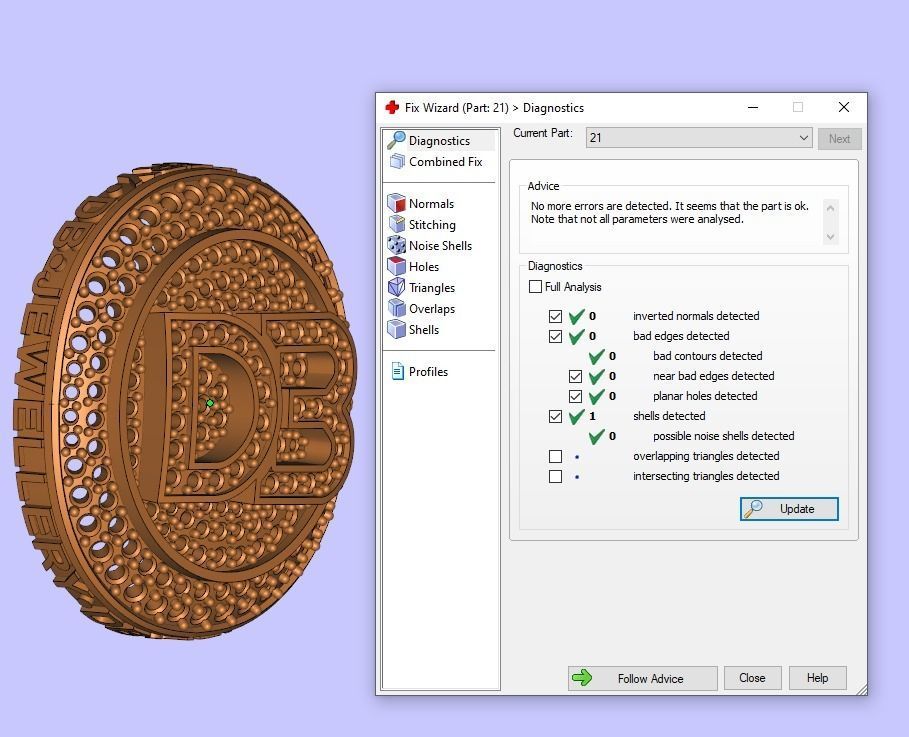The height and width of the screenshot is (737, 909).
Task: Click the red cross Fix Wizard icon
Action: tap(392, 107)
